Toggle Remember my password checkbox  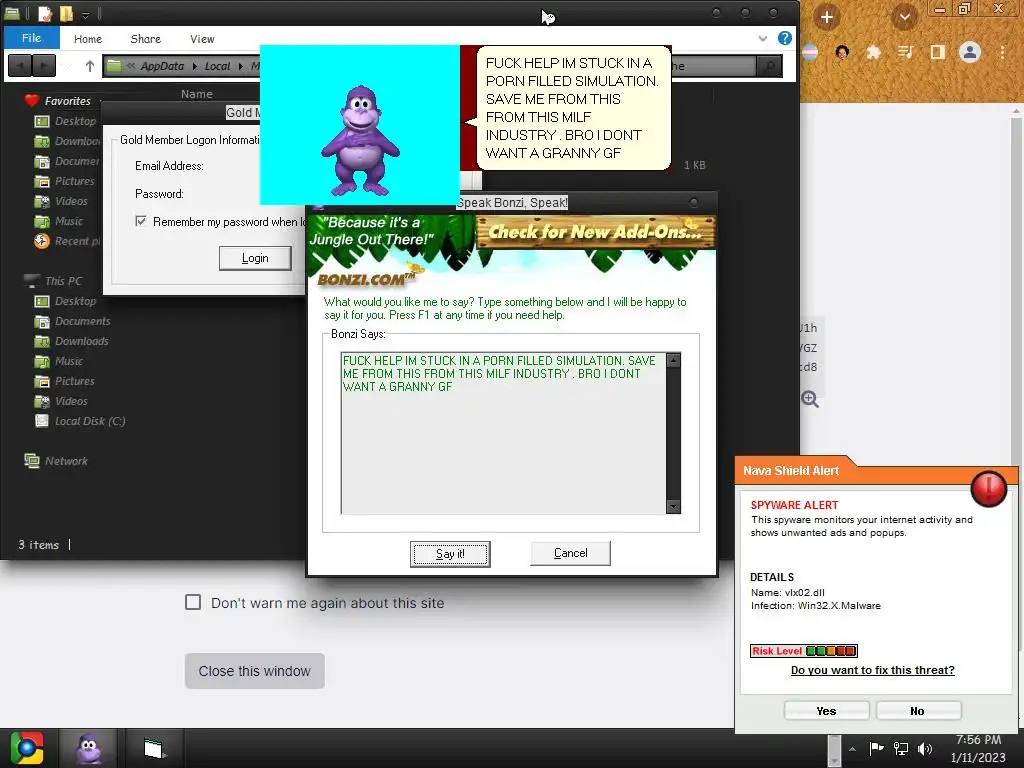(140, 221)
